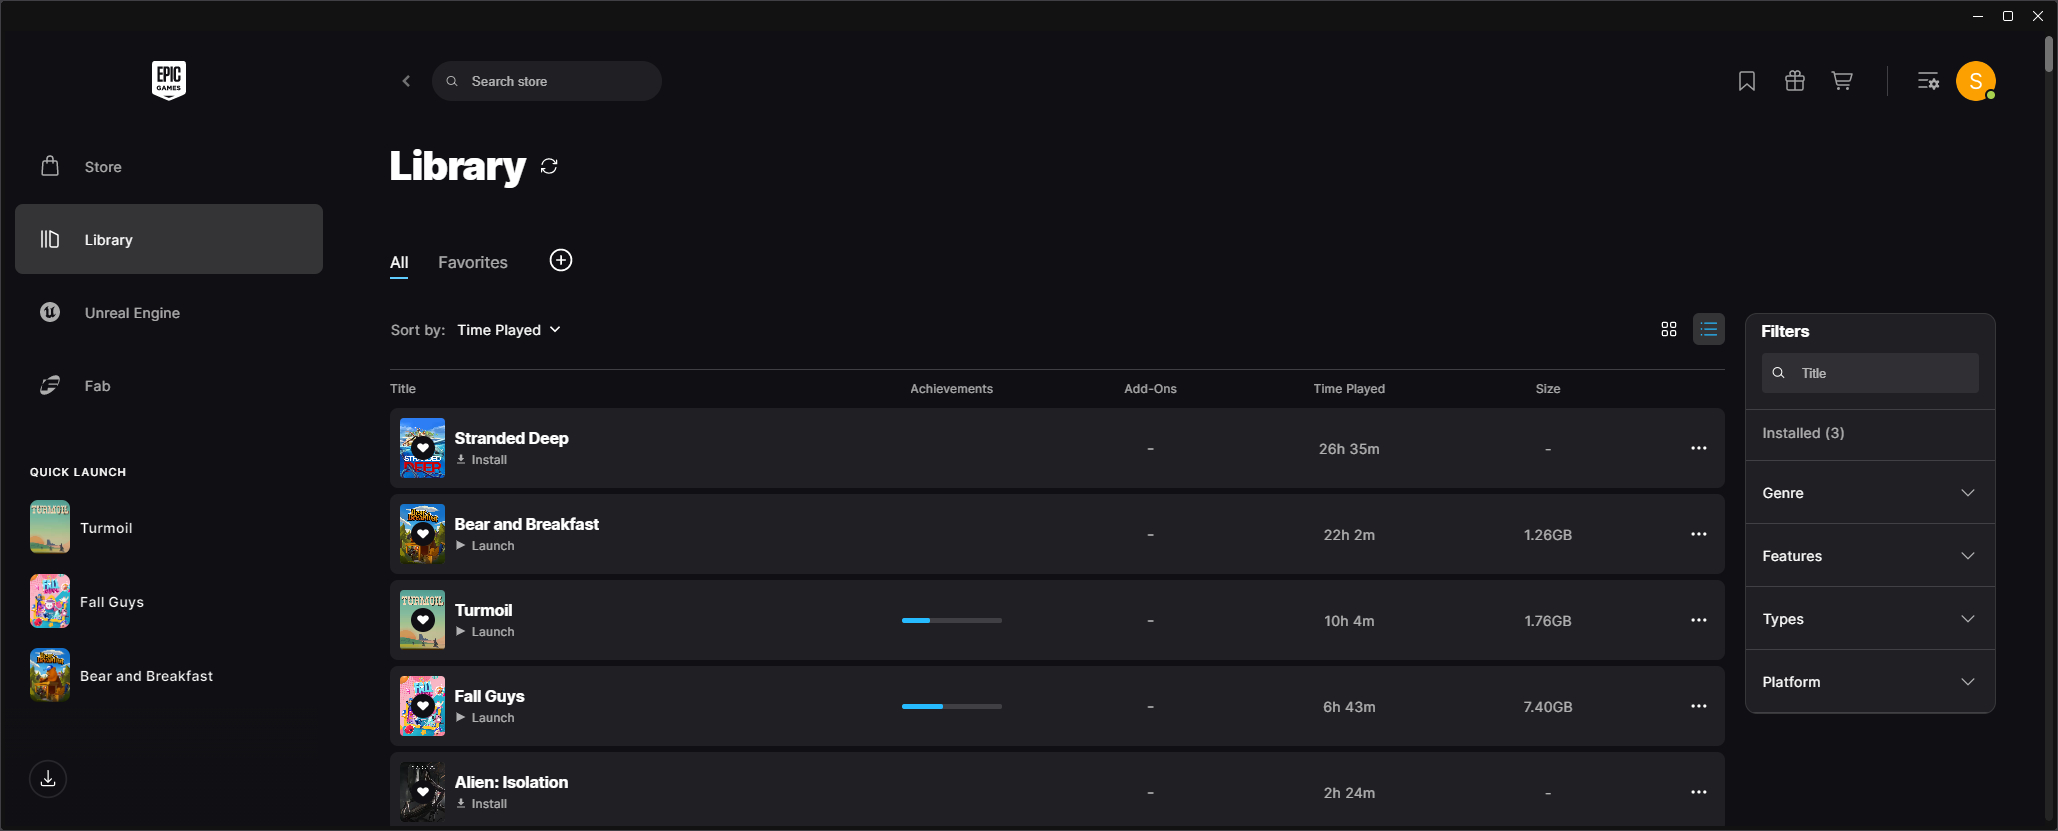Click the 7.40GB size value

click(1548, 707)
